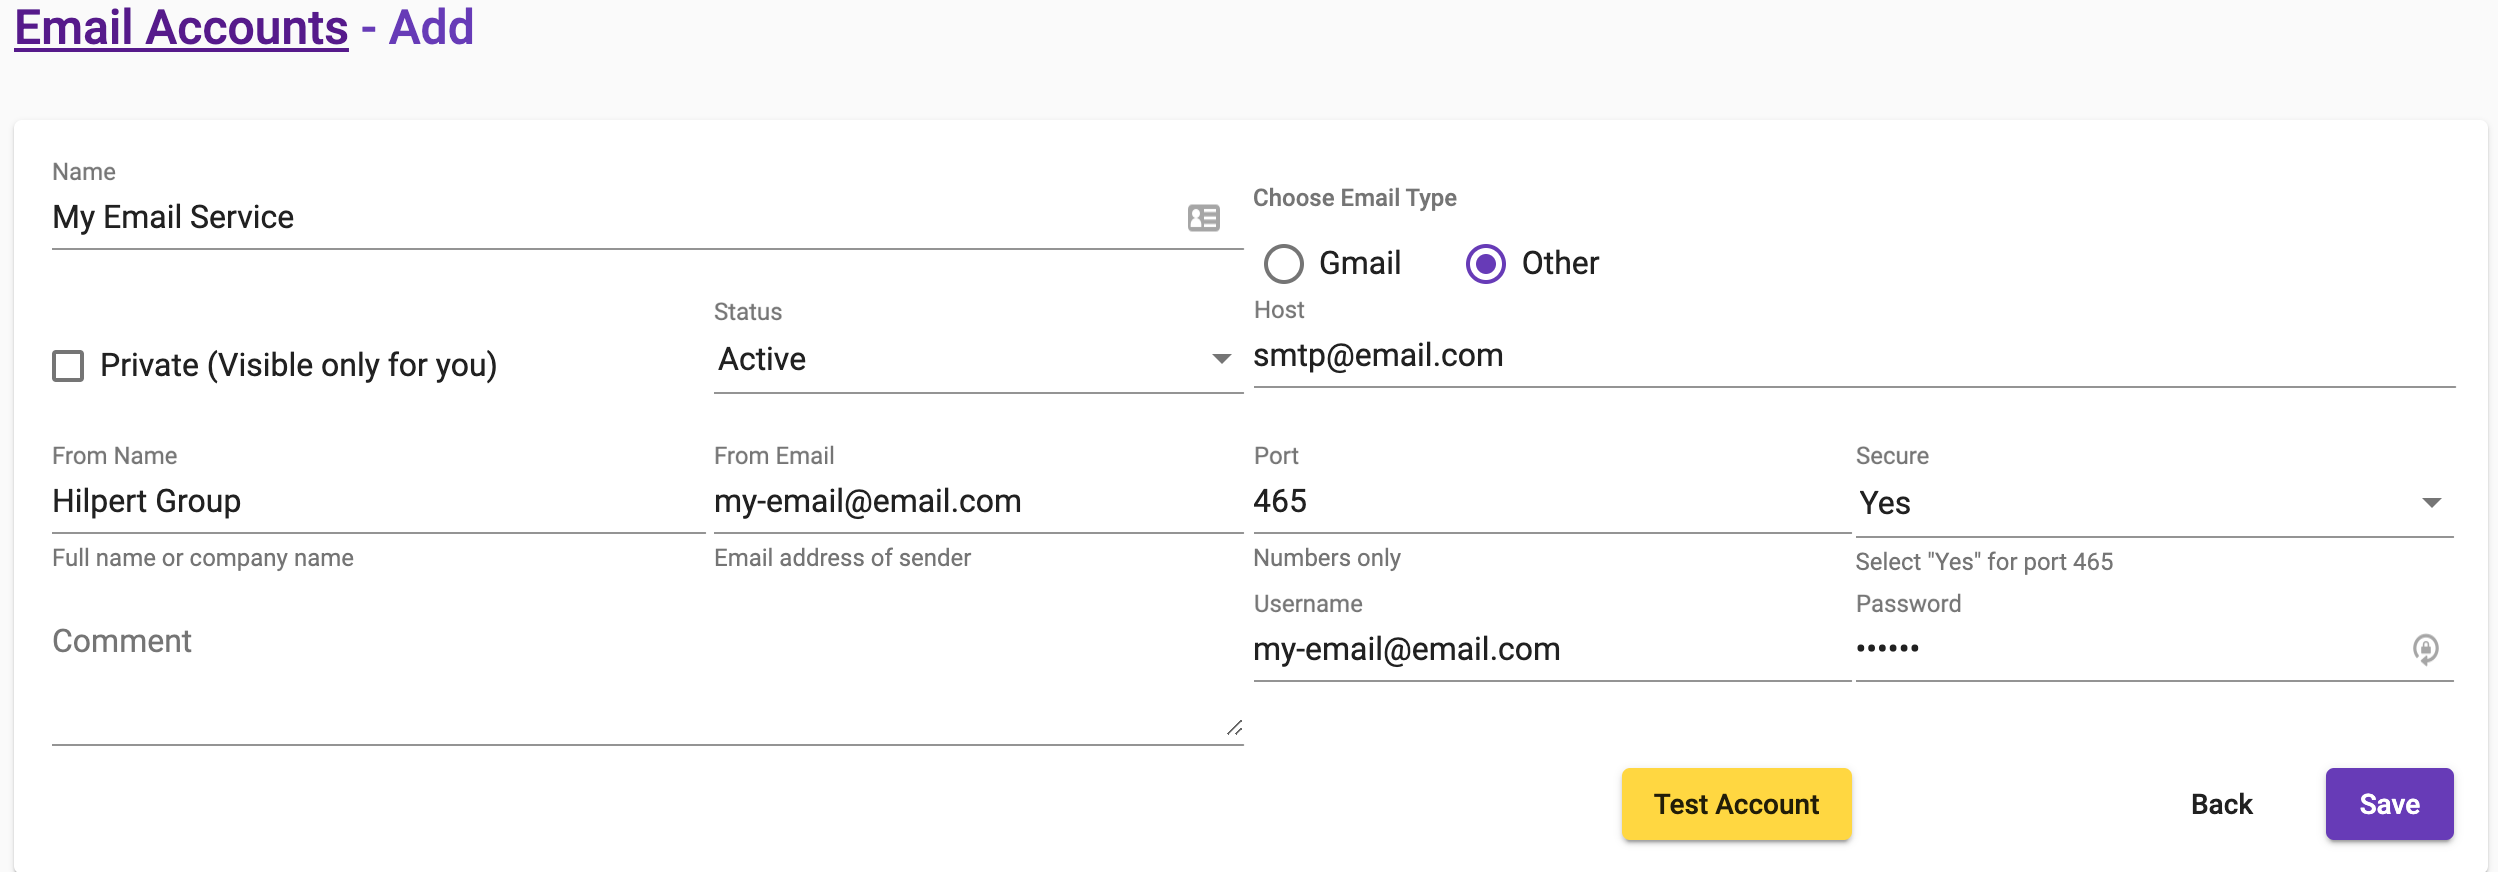Click the Email Accounts breadcrumb link
The width and height of the screenshot is (2498, 872).
181,28
